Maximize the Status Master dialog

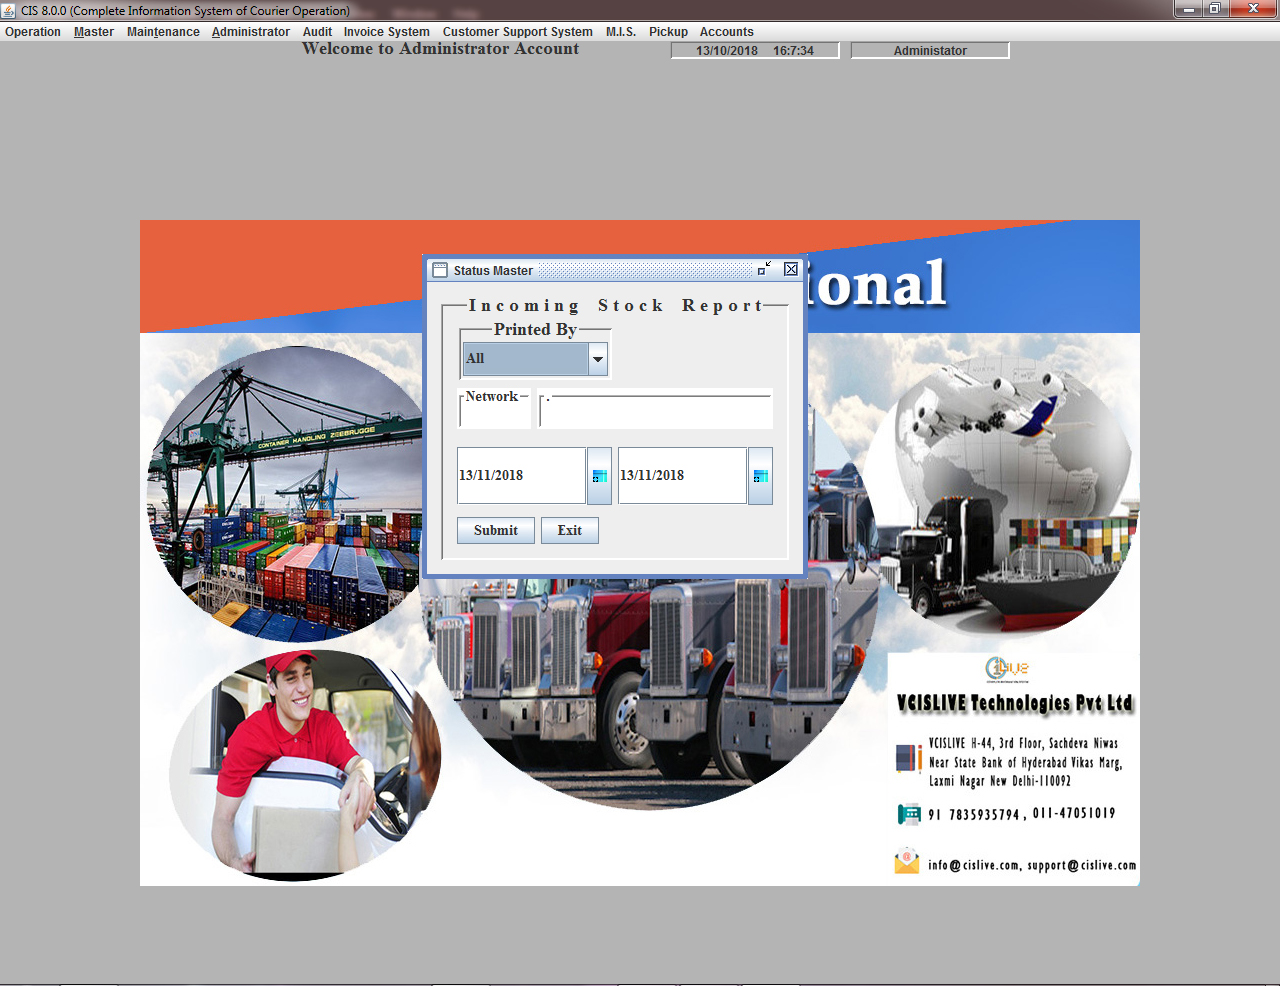(x=765, y=269)
